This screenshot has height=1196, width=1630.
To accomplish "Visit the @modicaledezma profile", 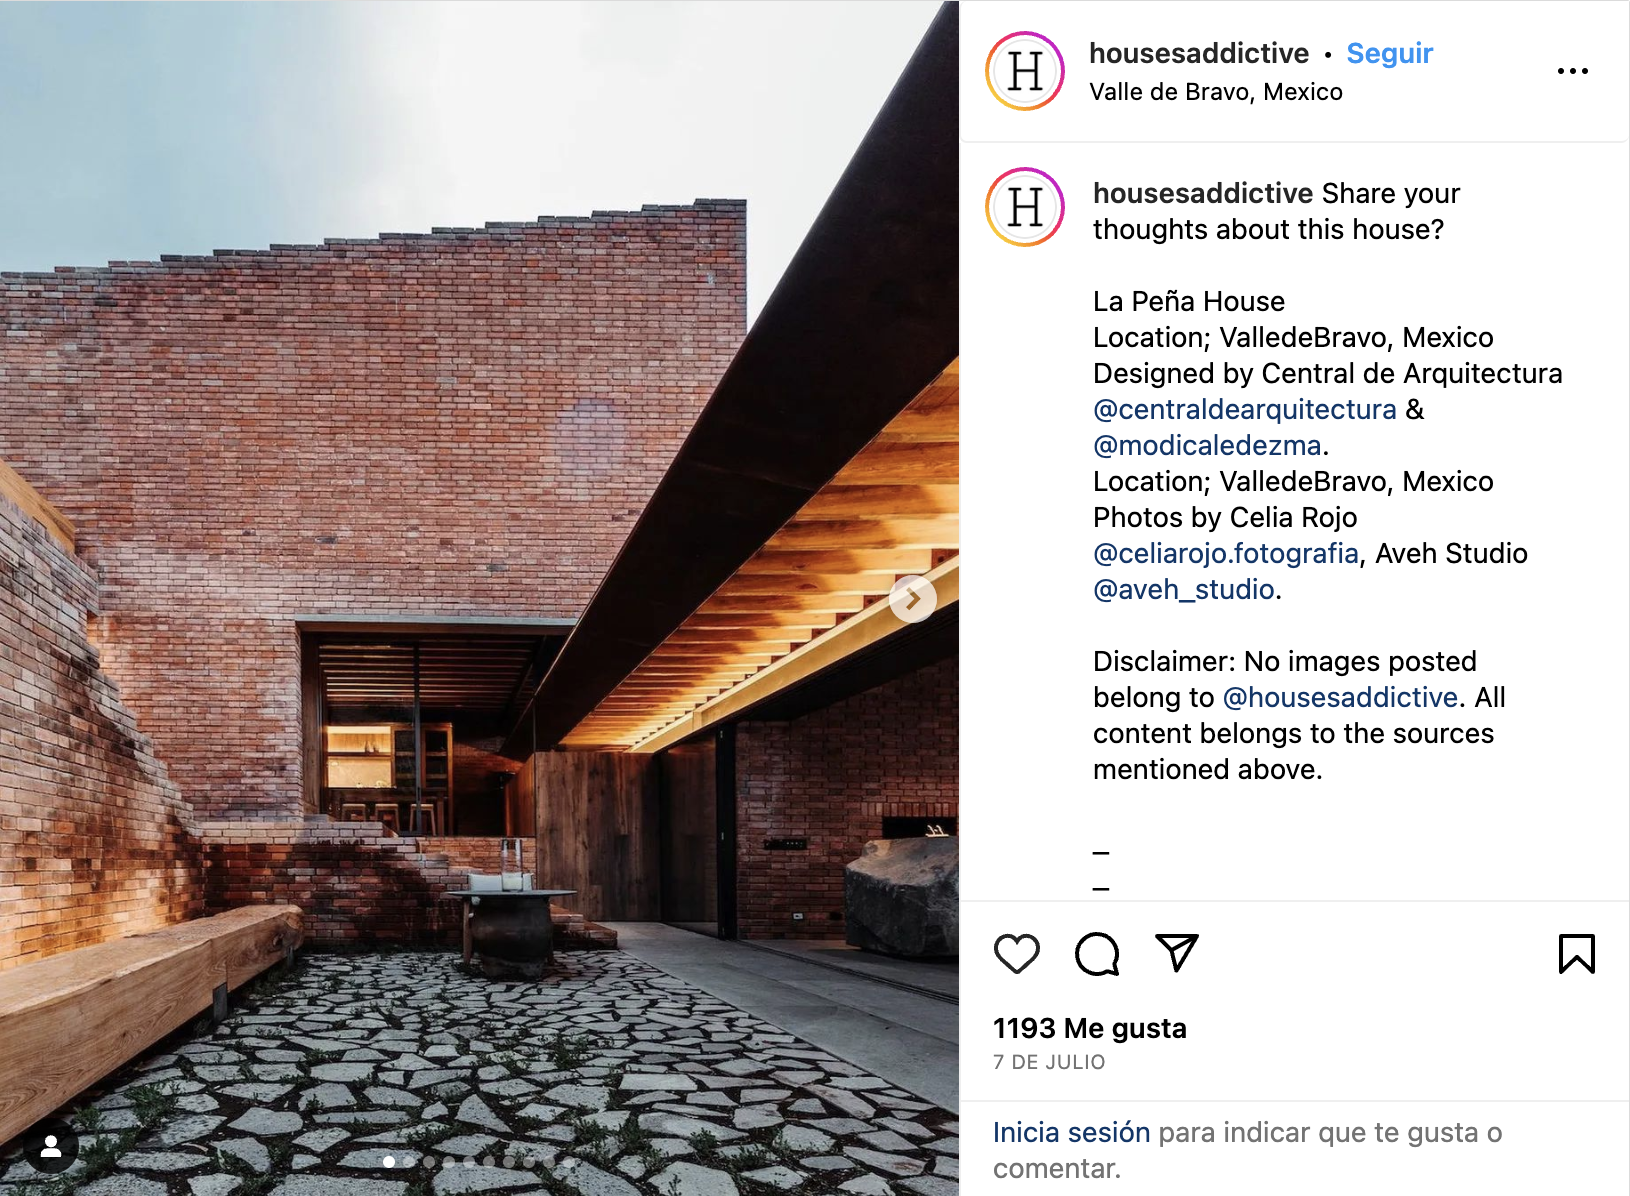I will (x=1207, y=445).
